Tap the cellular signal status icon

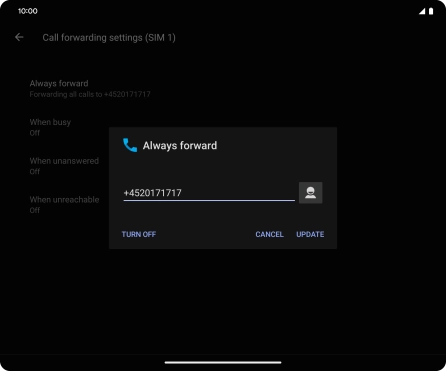pyautogui.click(x=422, y=11)
